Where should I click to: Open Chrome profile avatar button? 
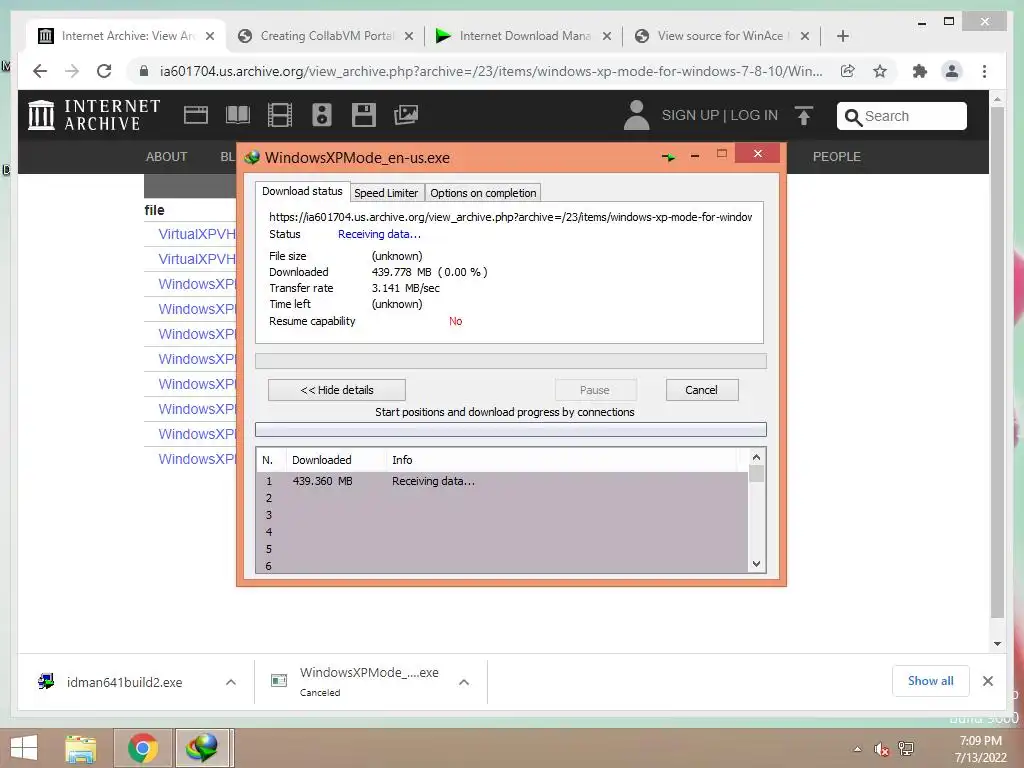coord(952,71)
